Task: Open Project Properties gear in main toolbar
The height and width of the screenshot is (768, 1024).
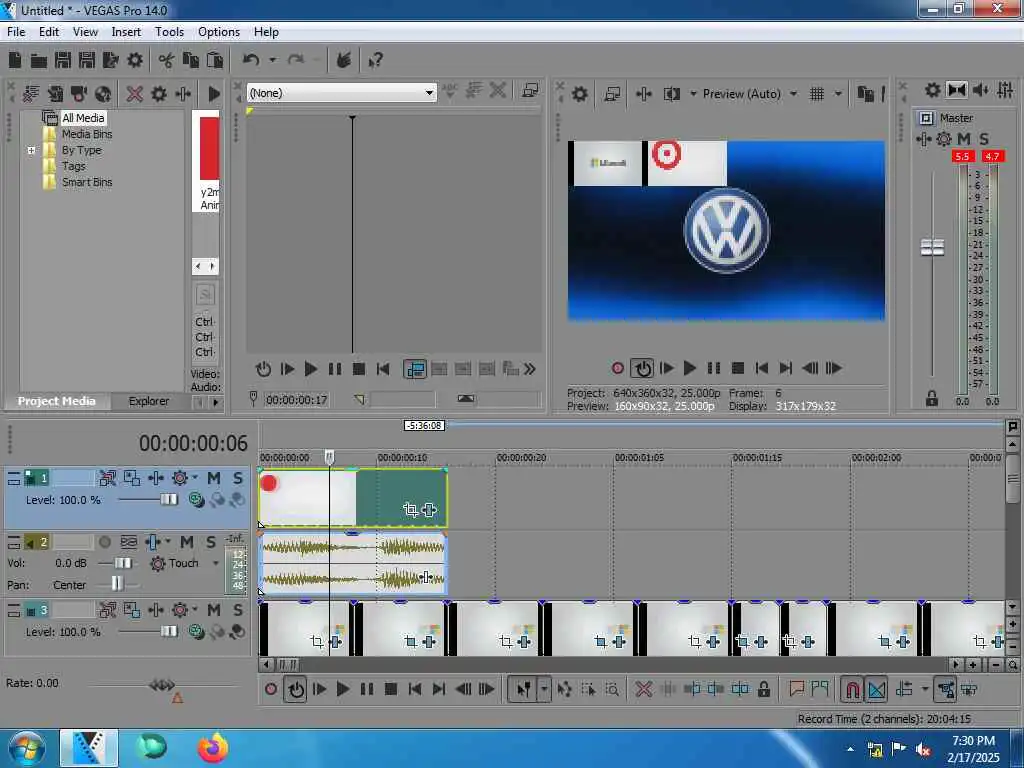Action: click(x=135, y=60)
